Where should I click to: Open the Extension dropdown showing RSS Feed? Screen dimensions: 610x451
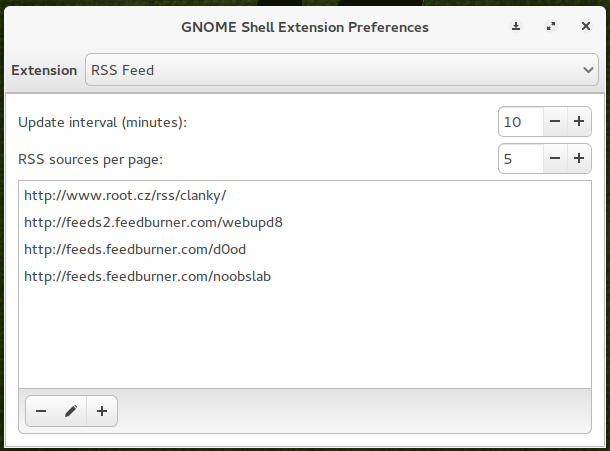342,70
